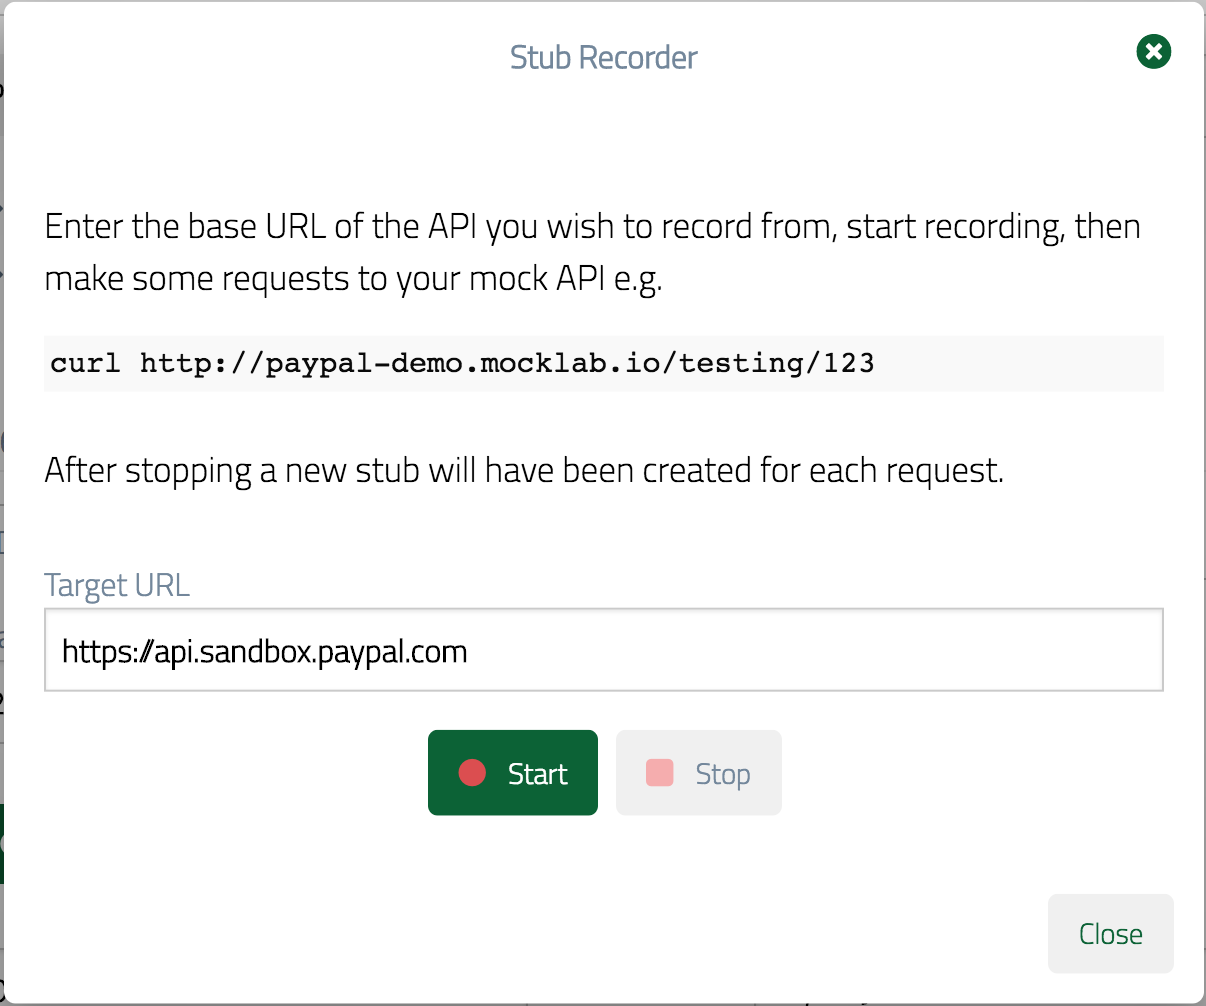The image size is (1206, 1006).
Task: Click Close at the bottom of the dialog
Action: coord(1110,933)
